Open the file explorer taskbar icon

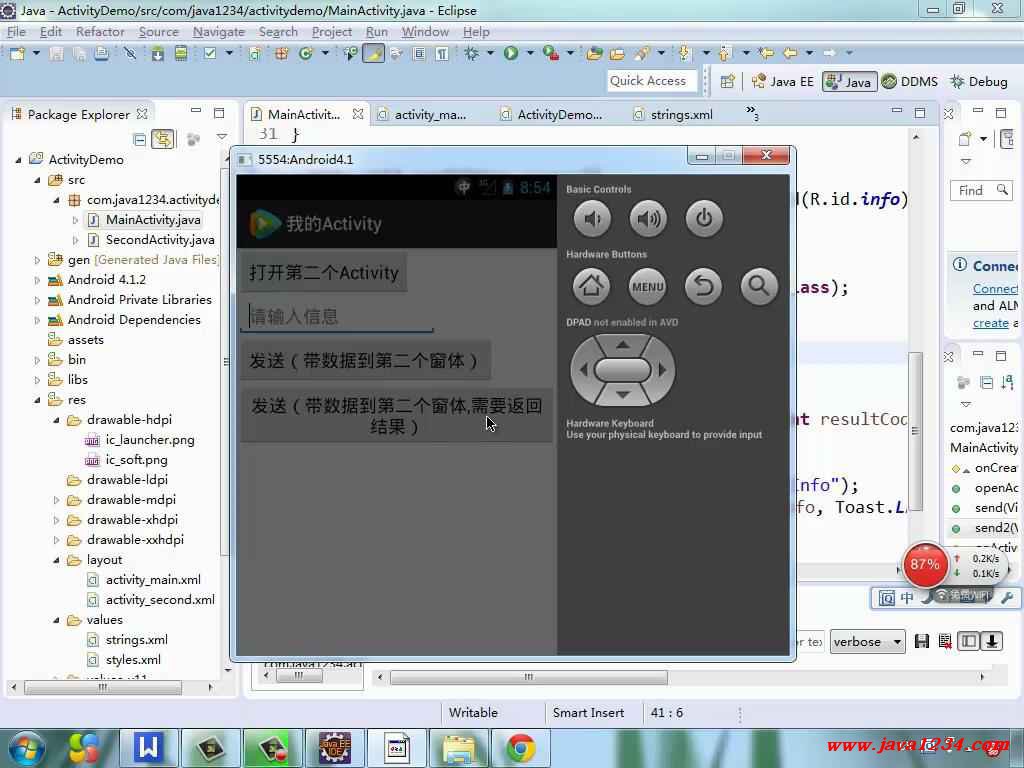459,747
